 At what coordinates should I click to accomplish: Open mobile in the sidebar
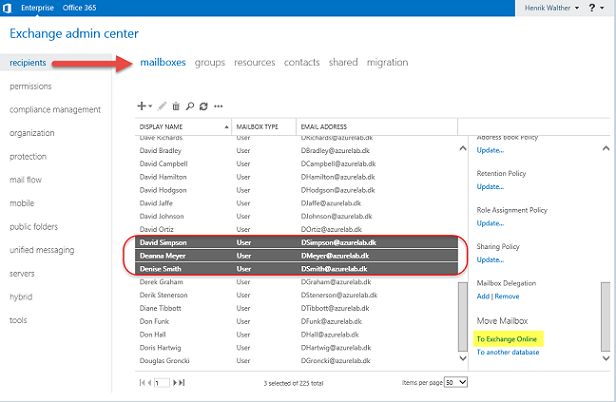pos(22,203)
